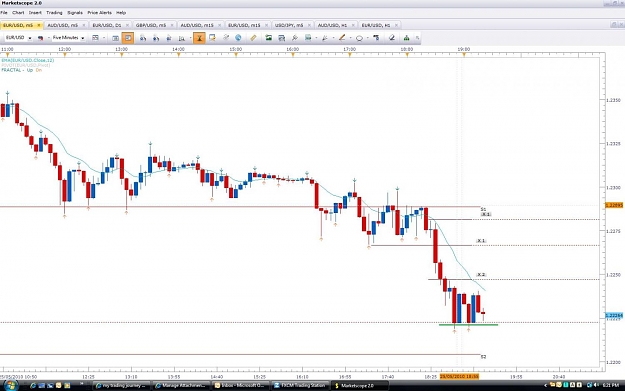The width and height of the screenshot is (625, 391).
Task: Open the Signals menu
Action: pos(75,13)
